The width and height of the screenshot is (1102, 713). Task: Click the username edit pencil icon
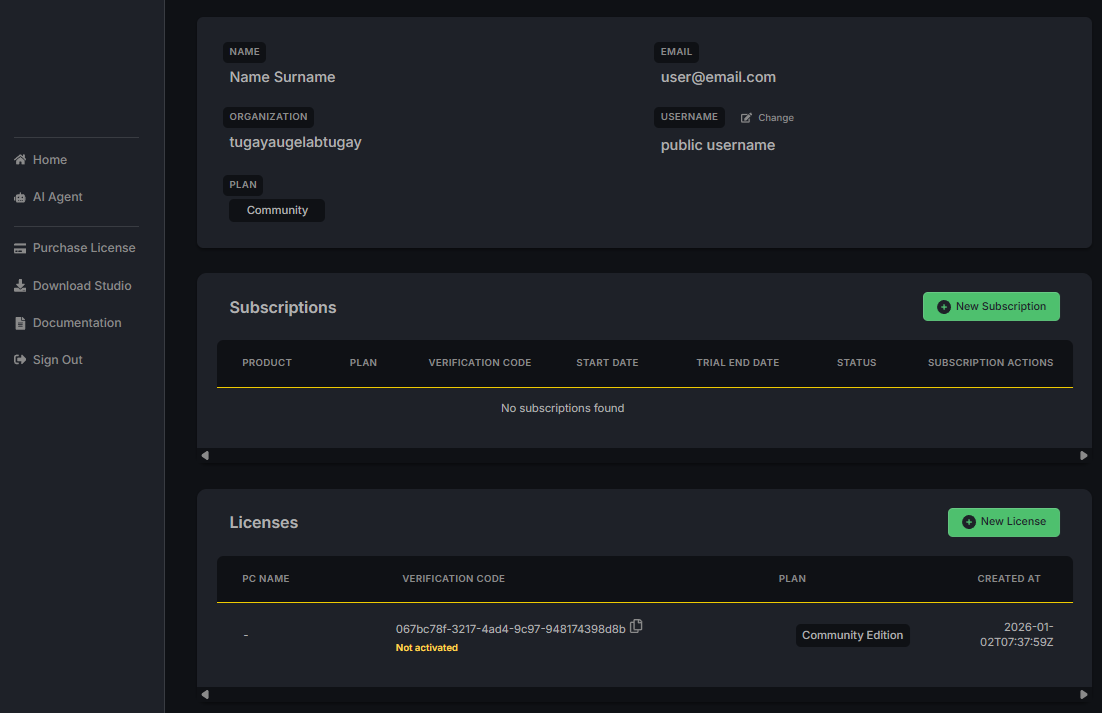tap(746, 118)
